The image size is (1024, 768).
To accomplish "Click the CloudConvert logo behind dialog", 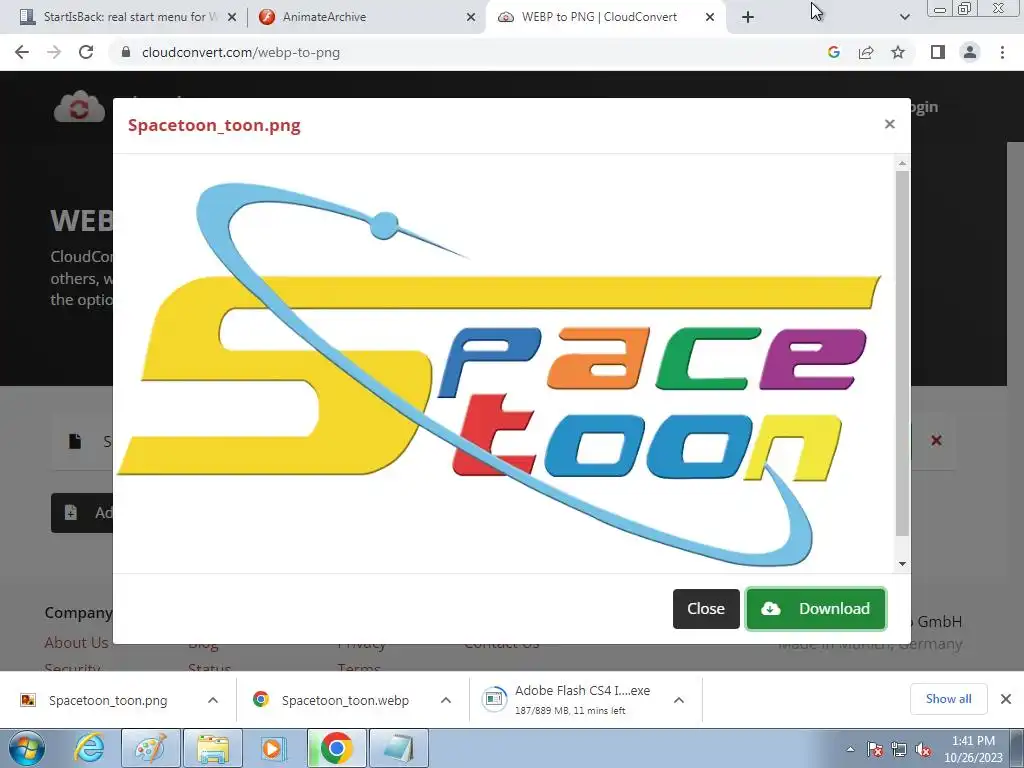I will [x=79, y=107].
